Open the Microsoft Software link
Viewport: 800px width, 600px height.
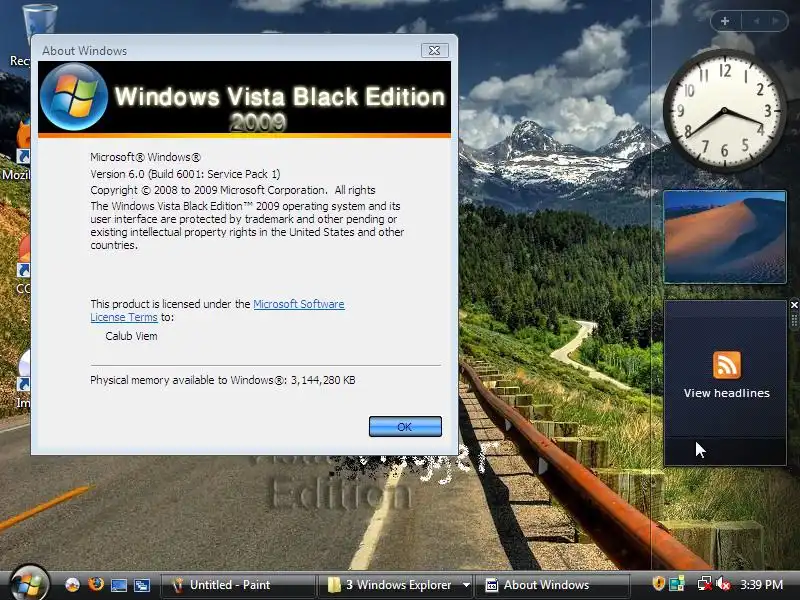coord(298,304)
